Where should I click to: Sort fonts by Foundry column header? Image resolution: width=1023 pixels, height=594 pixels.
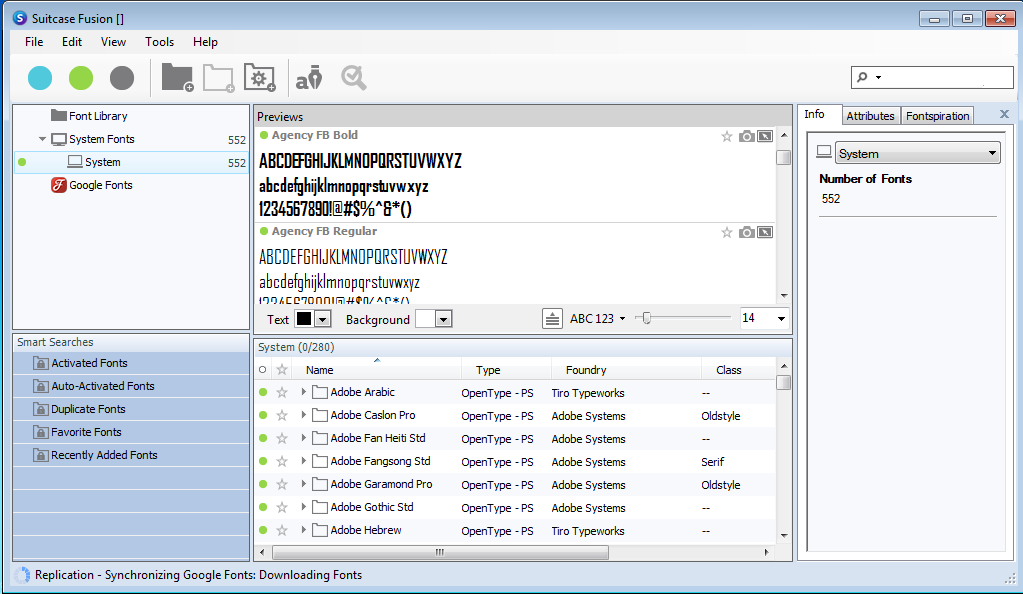[626, 369]
